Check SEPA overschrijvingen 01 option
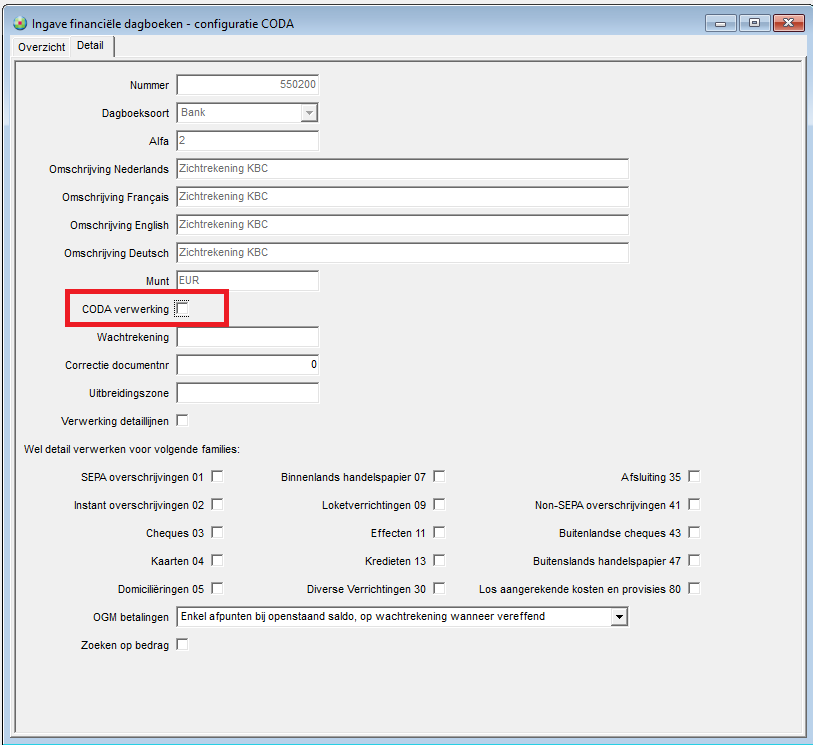This screenshot has width=813, height=745. point(217,477)
